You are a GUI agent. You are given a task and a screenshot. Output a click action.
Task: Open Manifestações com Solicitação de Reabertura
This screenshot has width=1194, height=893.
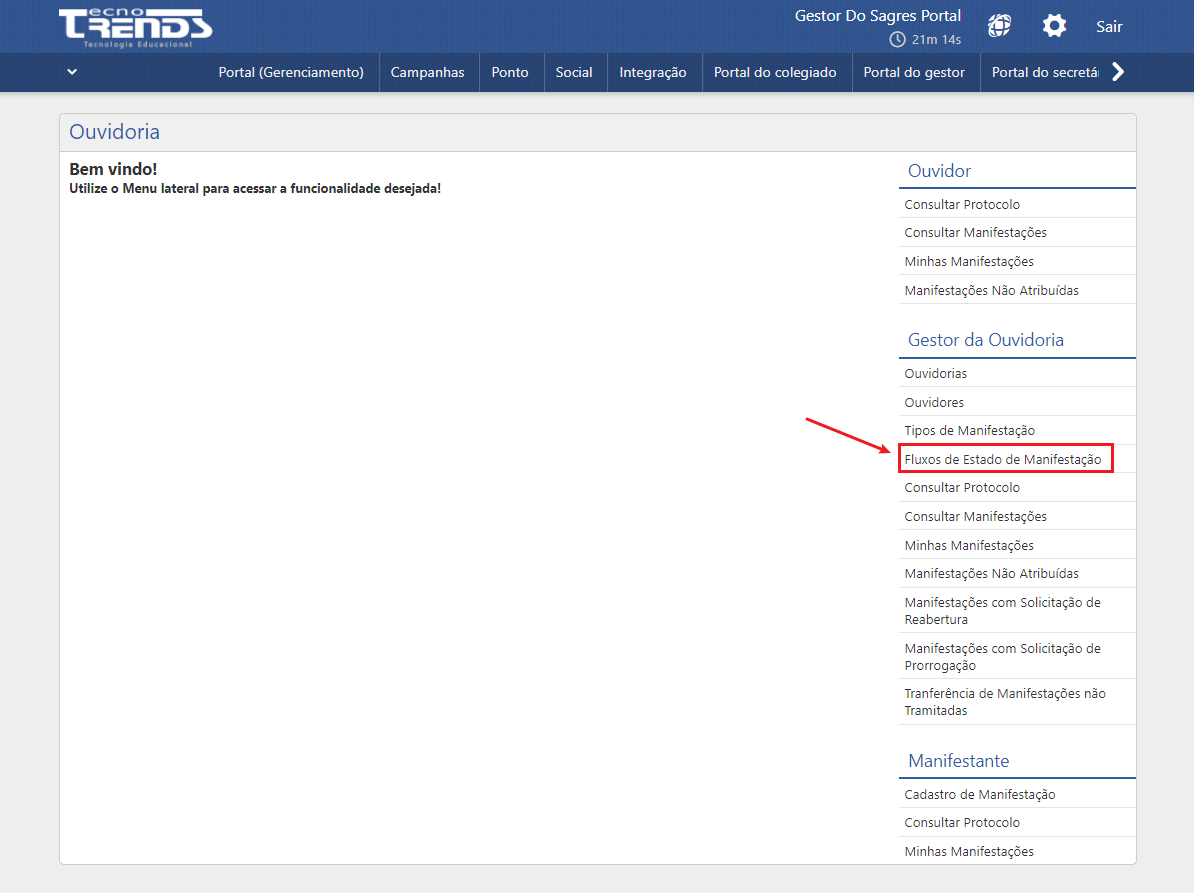(1002, 611)
